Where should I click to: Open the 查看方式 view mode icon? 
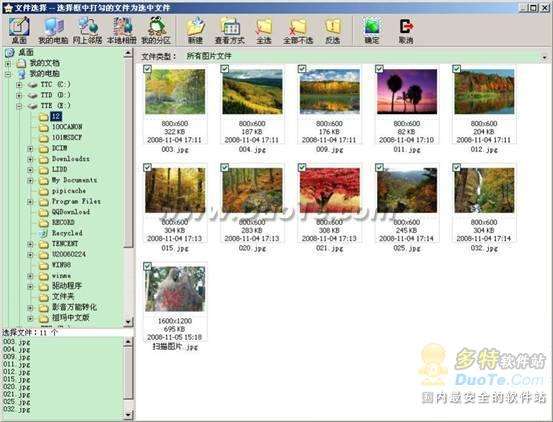click(230, 31)
